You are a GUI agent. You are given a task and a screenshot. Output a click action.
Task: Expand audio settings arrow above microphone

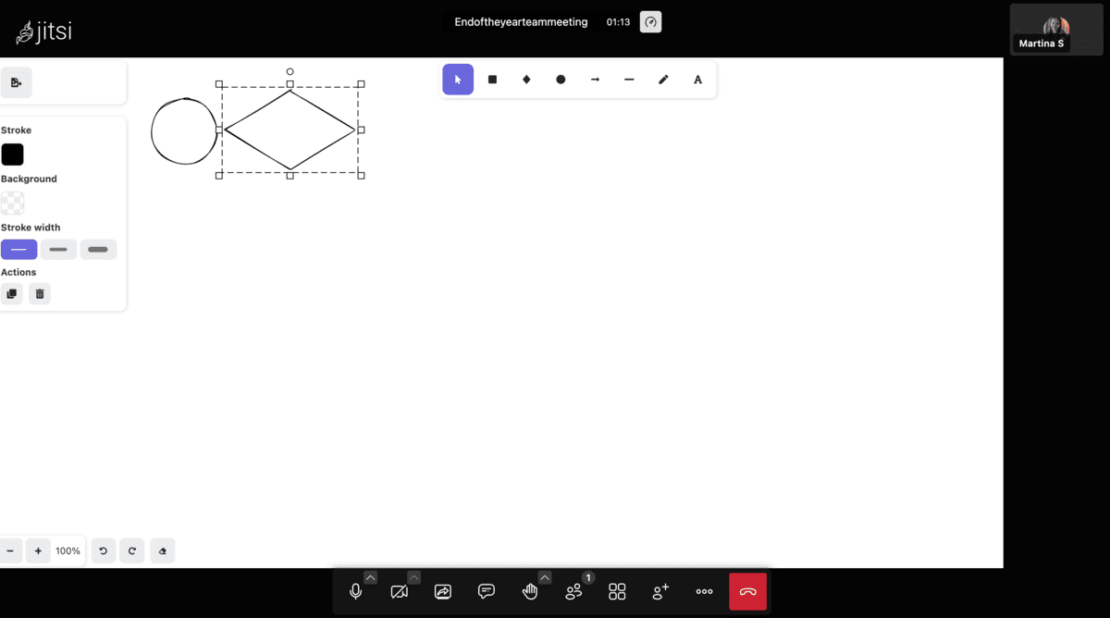[x=370, y=577]
